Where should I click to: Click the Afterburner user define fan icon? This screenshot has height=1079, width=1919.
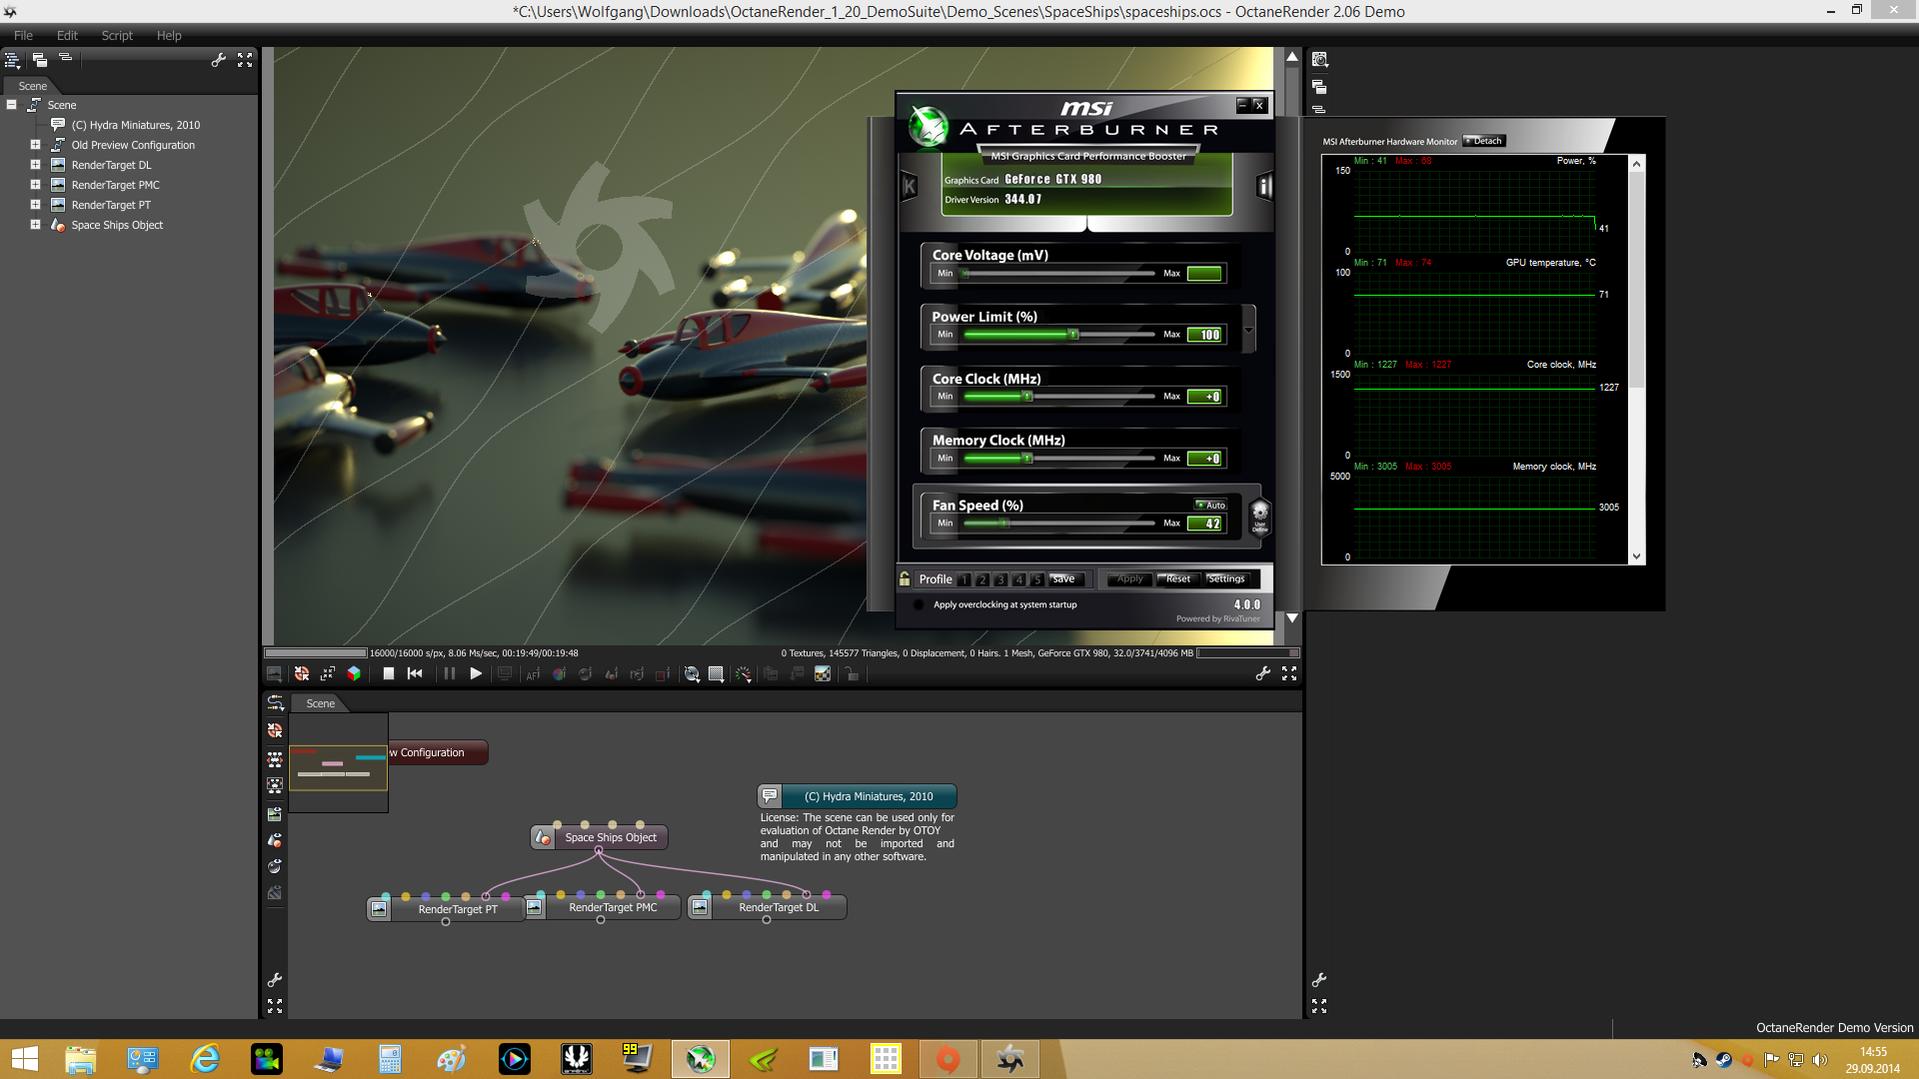tap(1260, 517)
